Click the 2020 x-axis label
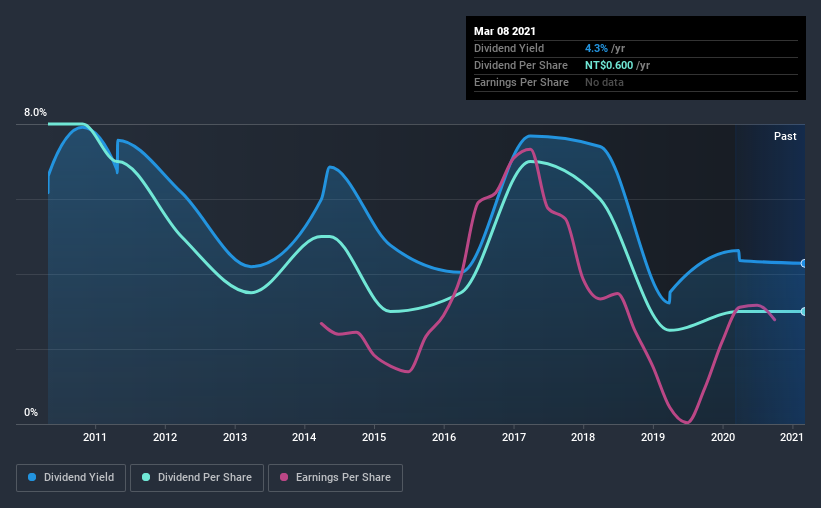 [x=723, y=437]
